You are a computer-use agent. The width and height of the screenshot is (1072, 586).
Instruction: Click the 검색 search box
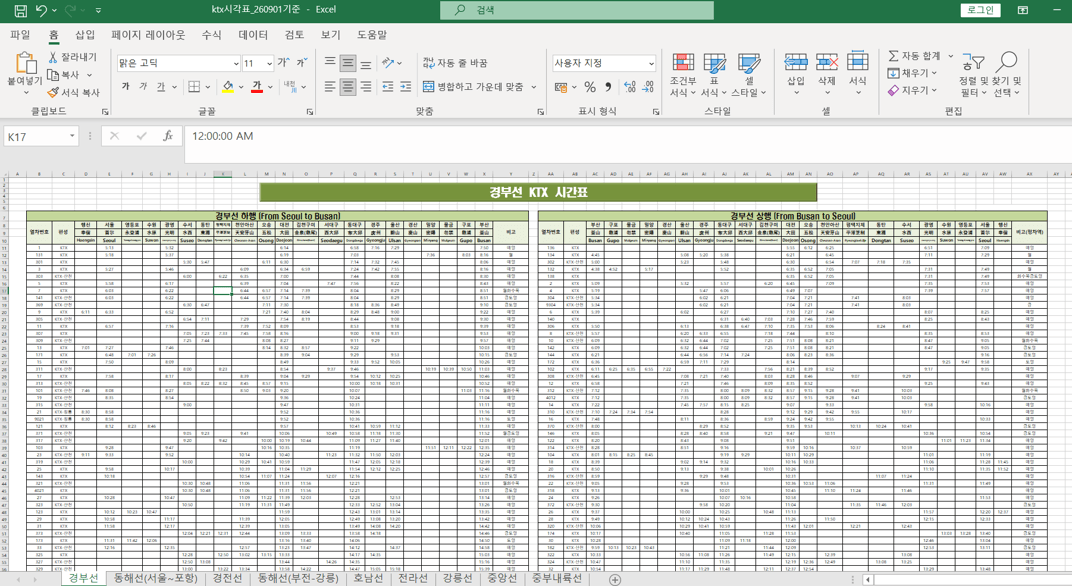pyautogui.click(x=577, y=10)
